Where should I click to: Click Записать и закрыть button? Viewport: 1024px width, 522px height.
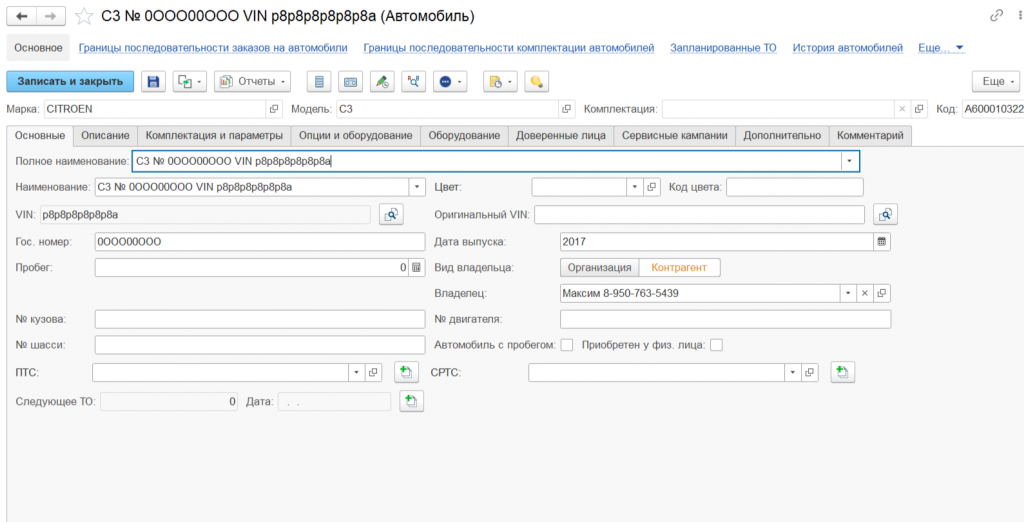70,81
